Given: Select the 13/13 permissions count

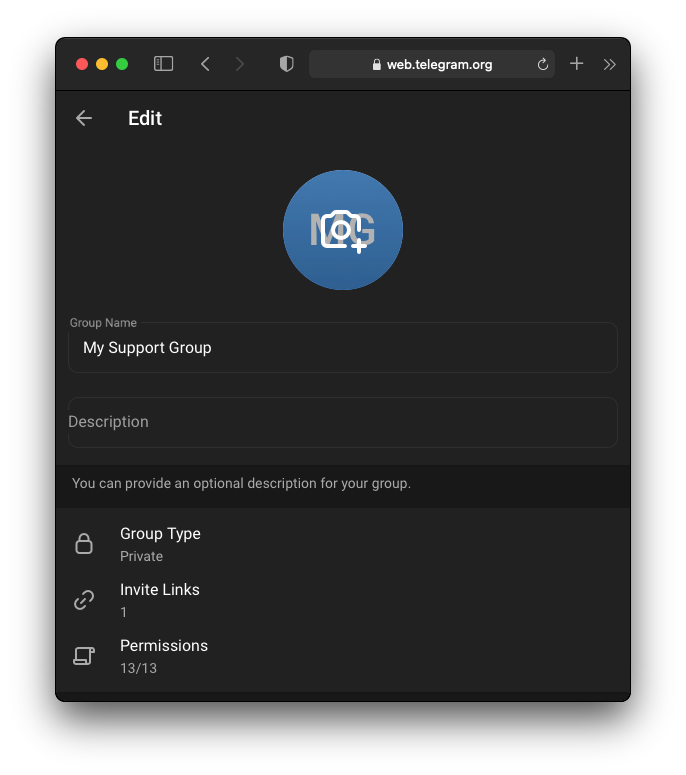Looking at the screenshot, I should pyautogui.click(x=138, y=668).
